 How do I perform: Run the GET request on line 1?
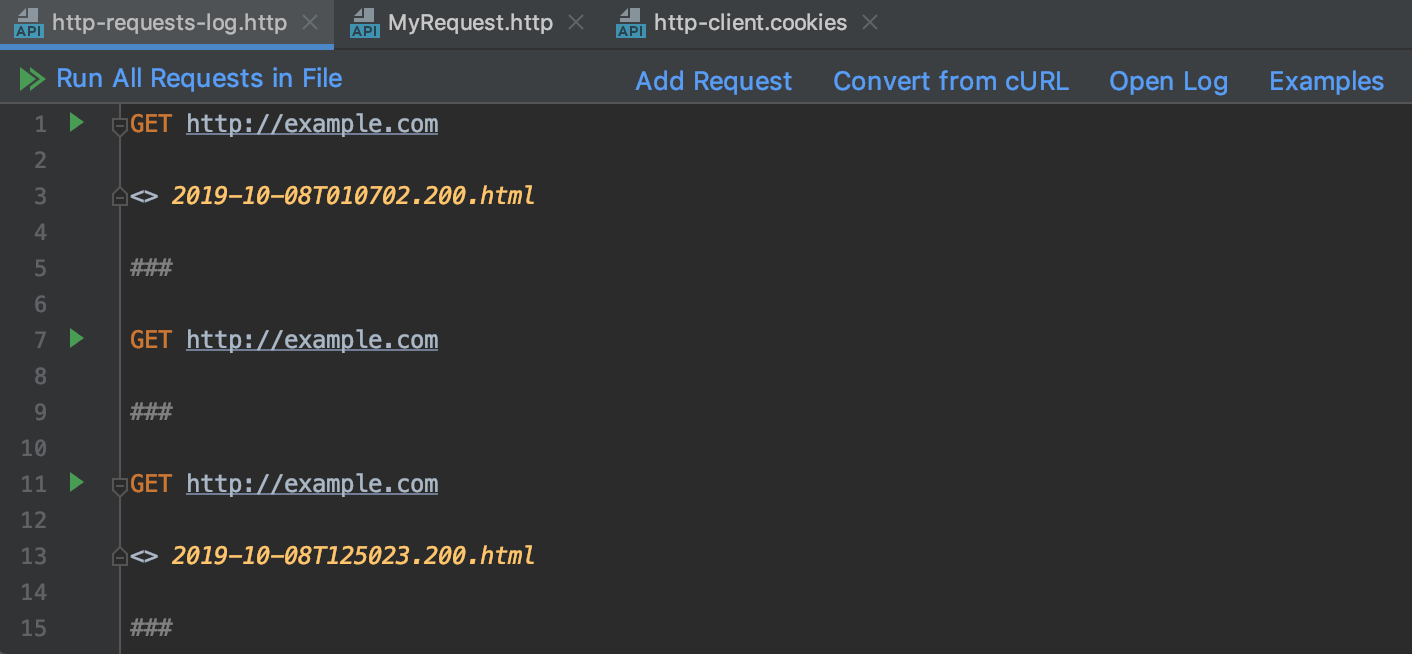tap(76, 123)
